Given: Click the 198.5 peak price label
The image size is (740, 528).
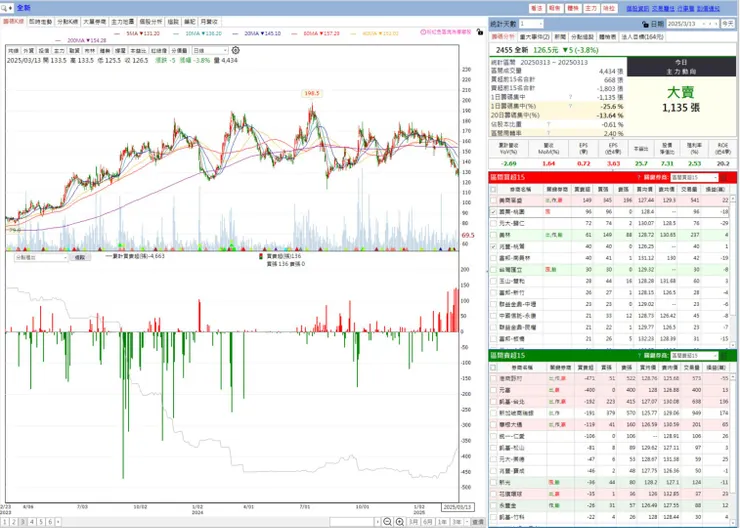Looking at the screenshot, I should (x=312, y=93).
